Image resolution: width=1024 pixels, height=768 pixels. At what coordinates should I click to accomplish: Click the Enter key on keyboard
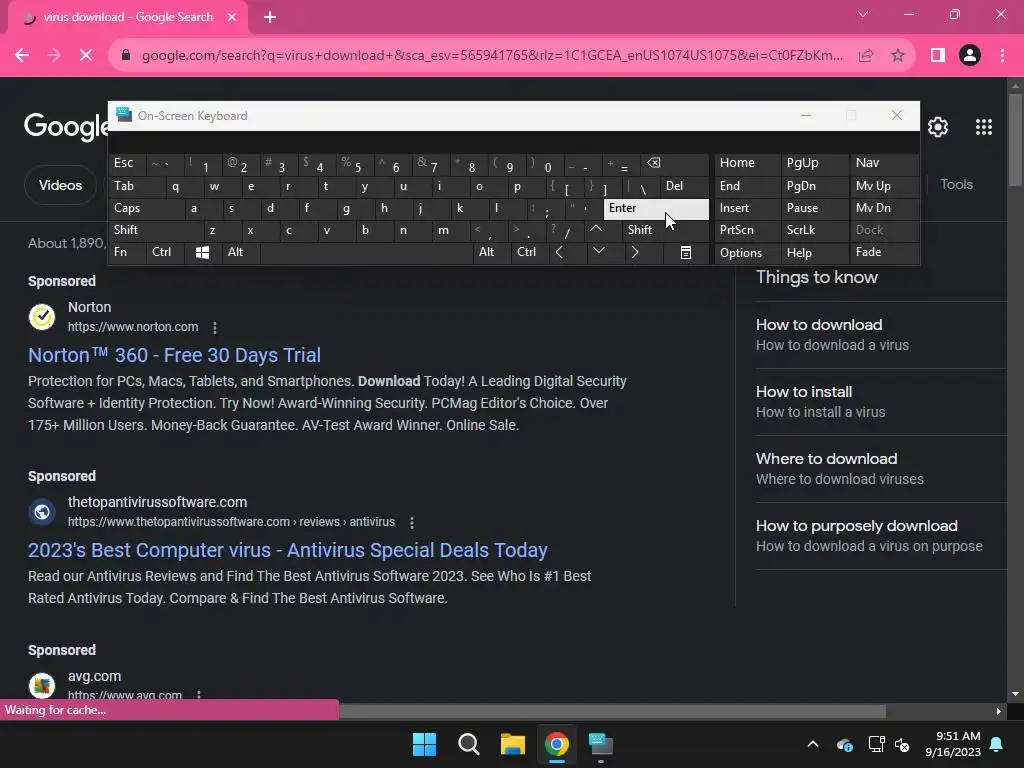click(656, 208)
